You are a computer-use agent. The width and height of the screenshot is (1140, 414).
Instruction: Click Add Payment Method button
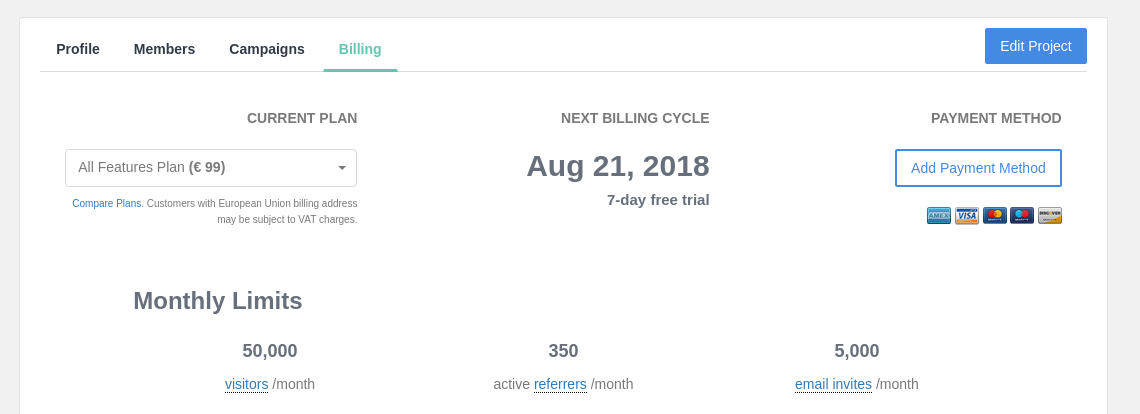click(x=978, y=168)
